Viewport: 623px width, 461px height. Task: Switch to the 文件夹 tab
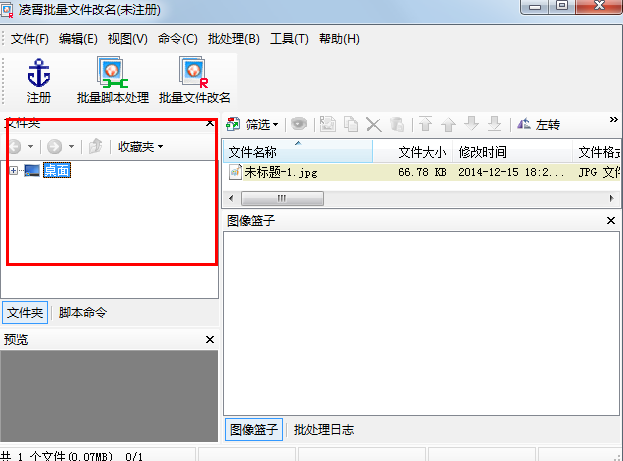coord(25,312)
